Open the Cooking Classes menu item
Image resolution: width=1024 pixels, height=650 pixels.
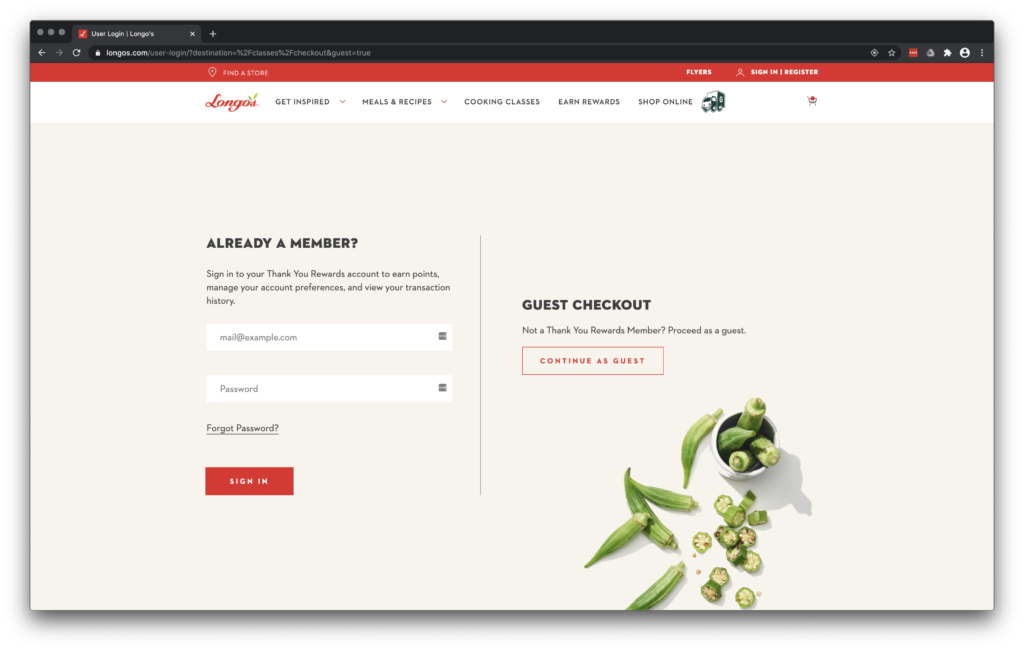point(502,102)
